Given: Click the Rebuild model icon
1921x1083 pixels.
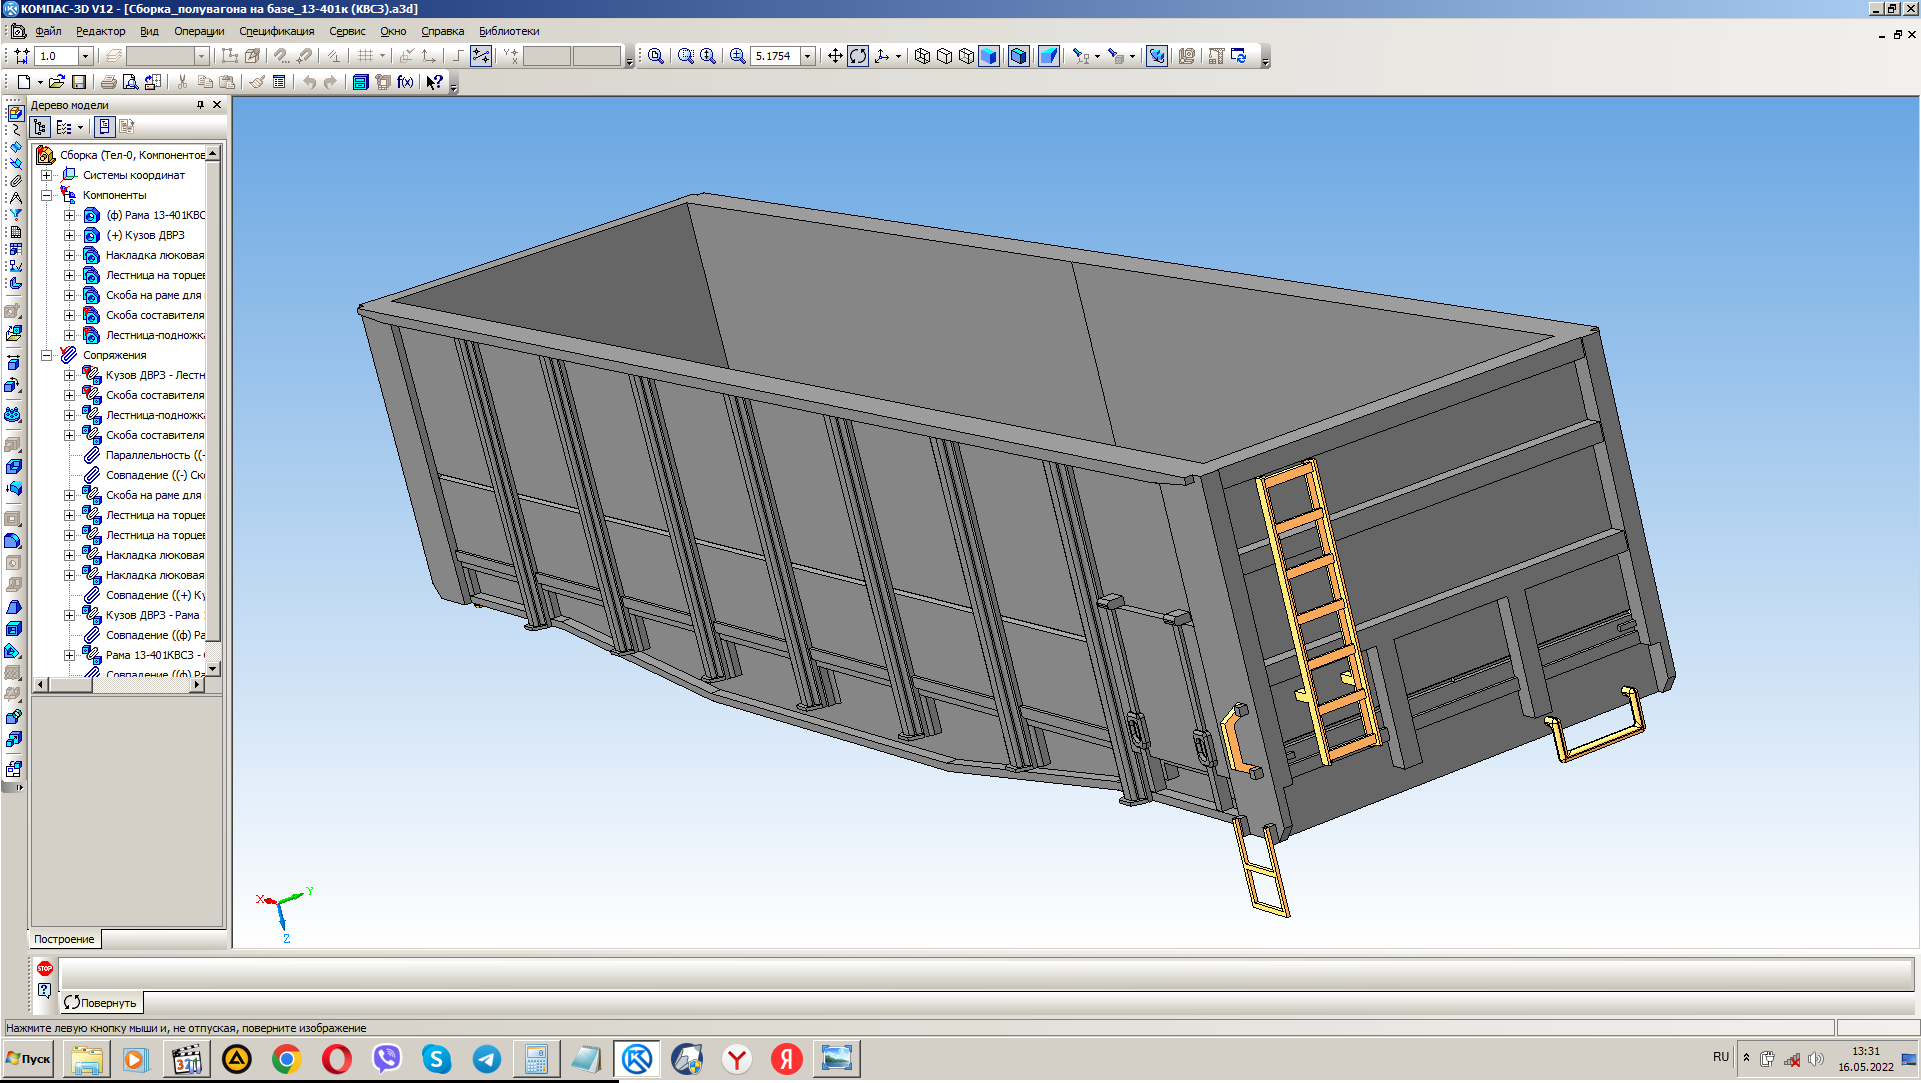Looking at the screenshot, I should coord(1239,56).
